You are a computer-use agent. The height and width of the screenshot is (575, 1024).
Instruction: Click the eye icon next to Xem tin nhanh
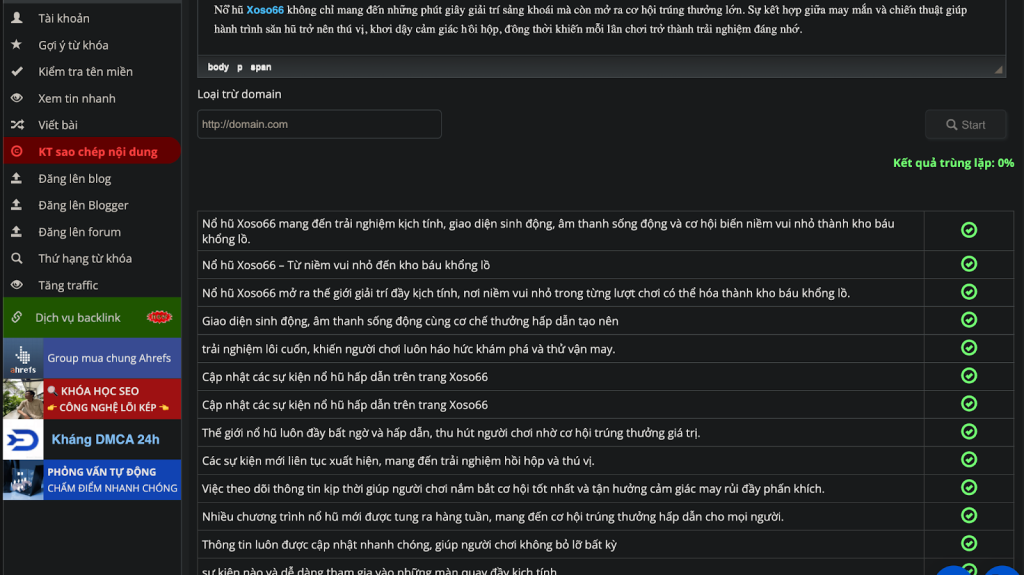click(16, 98)
